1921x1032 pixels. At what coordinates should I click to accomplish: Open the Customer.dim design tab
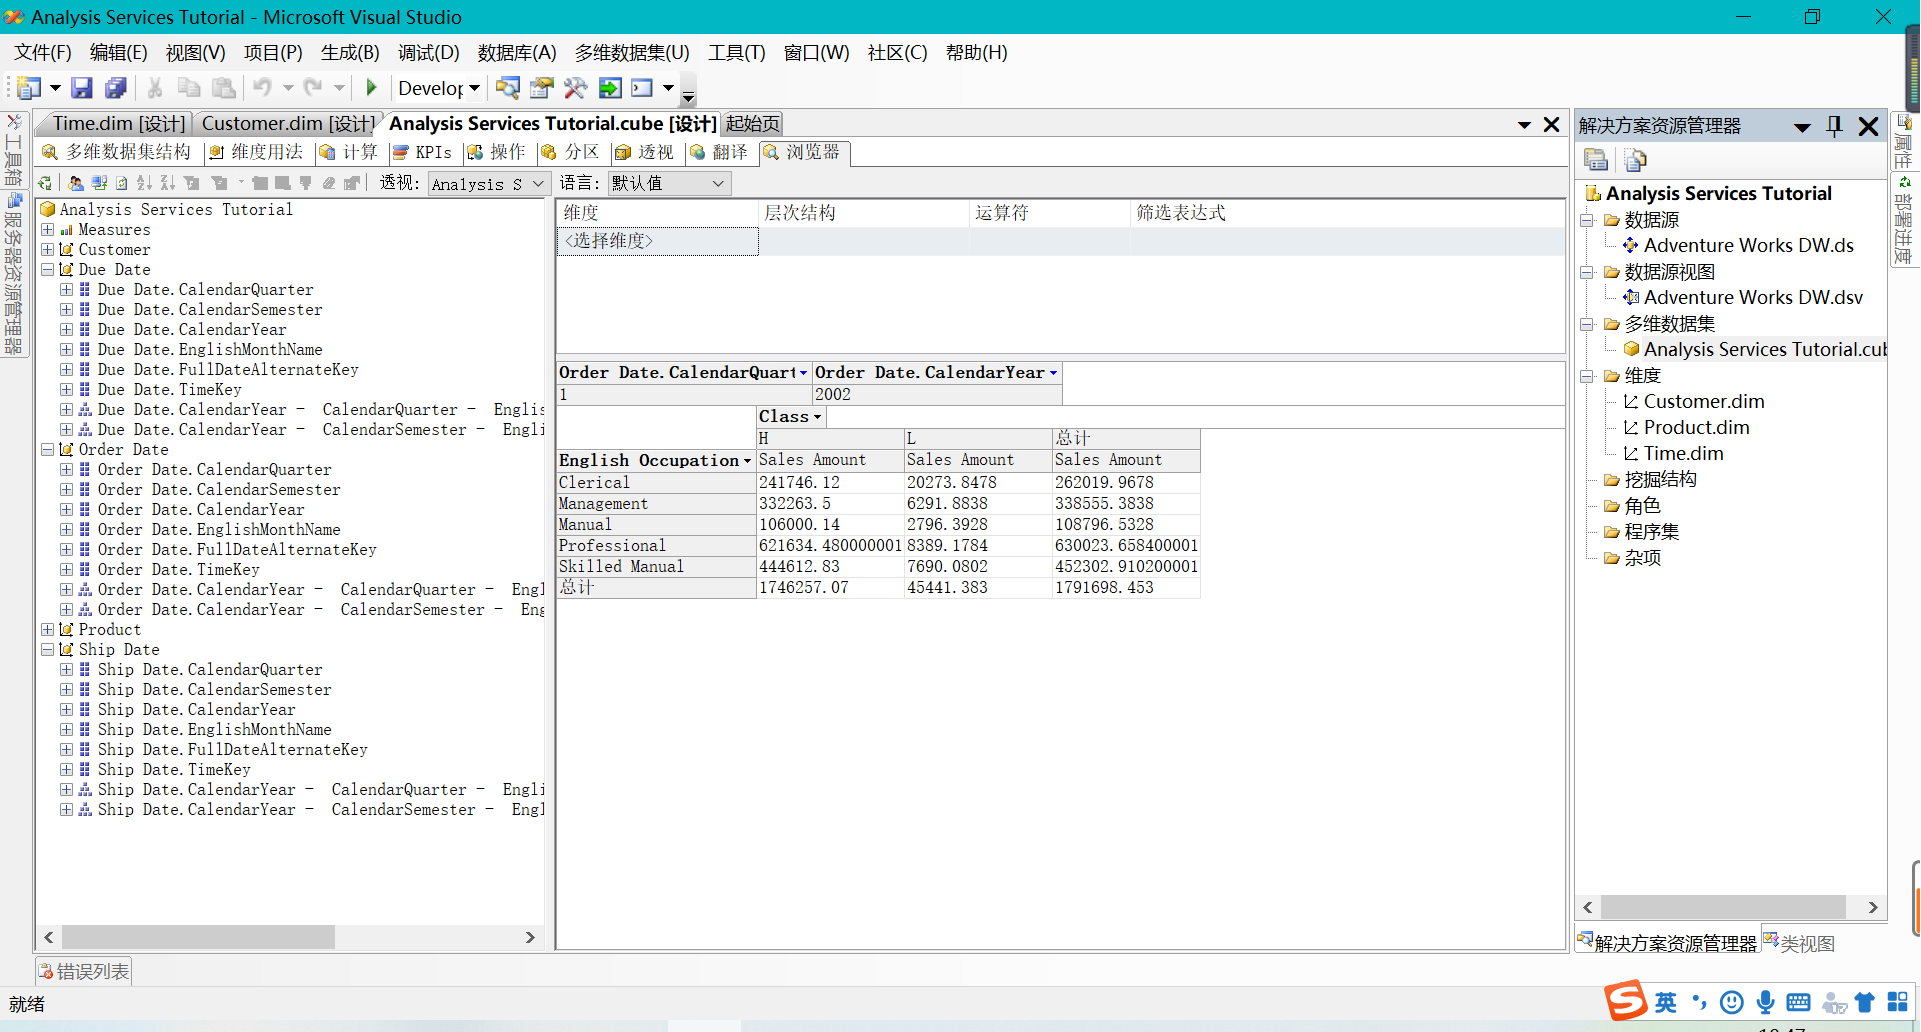pyautogui.click(x=288, y=123)
